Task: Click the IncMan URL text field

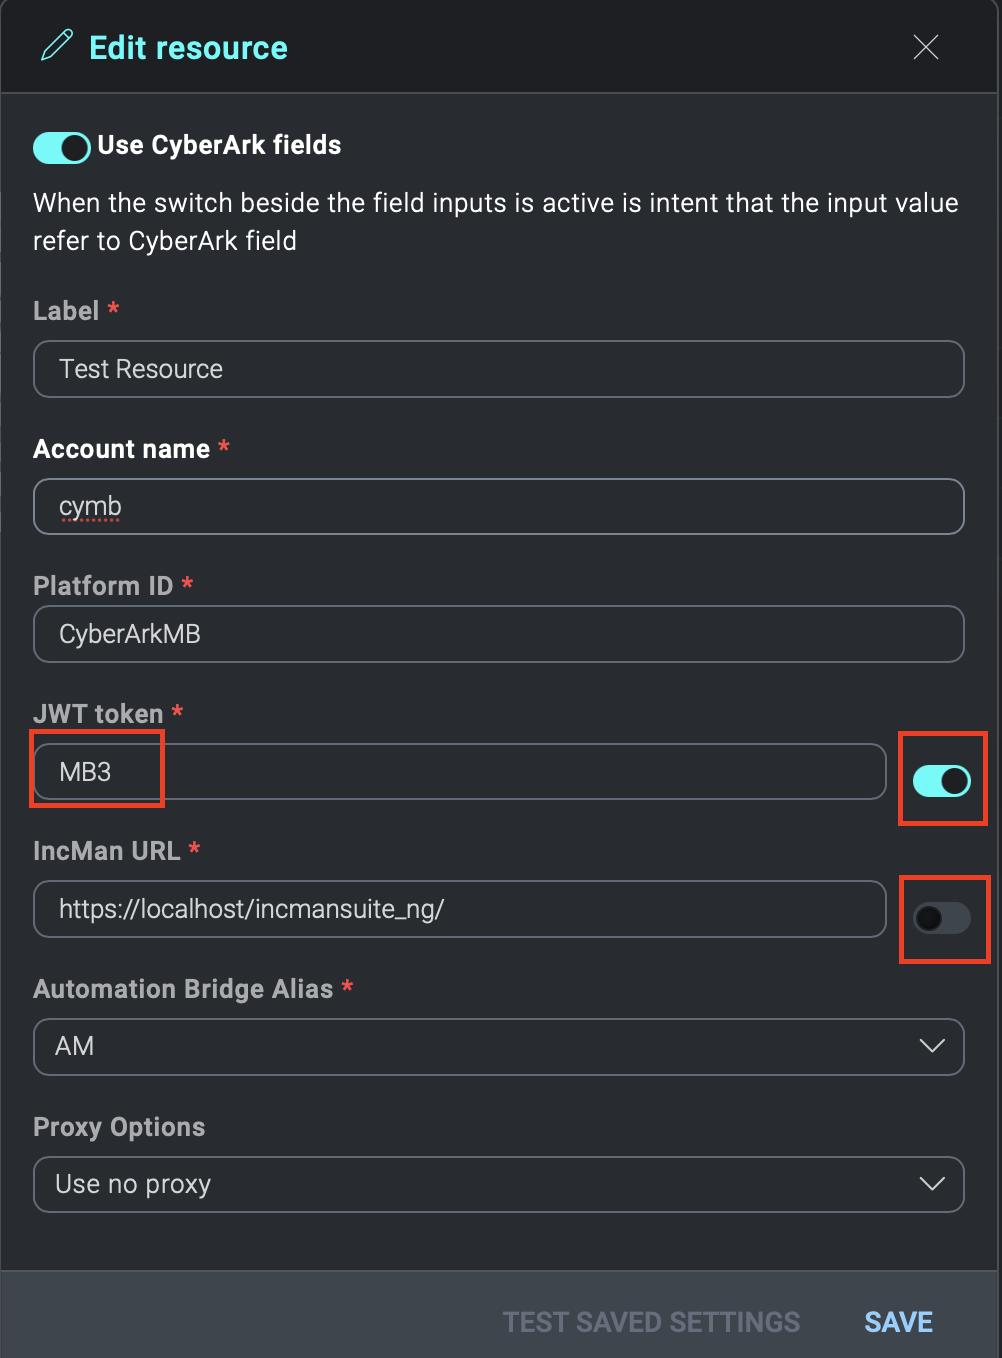Action: click(459, 909)
